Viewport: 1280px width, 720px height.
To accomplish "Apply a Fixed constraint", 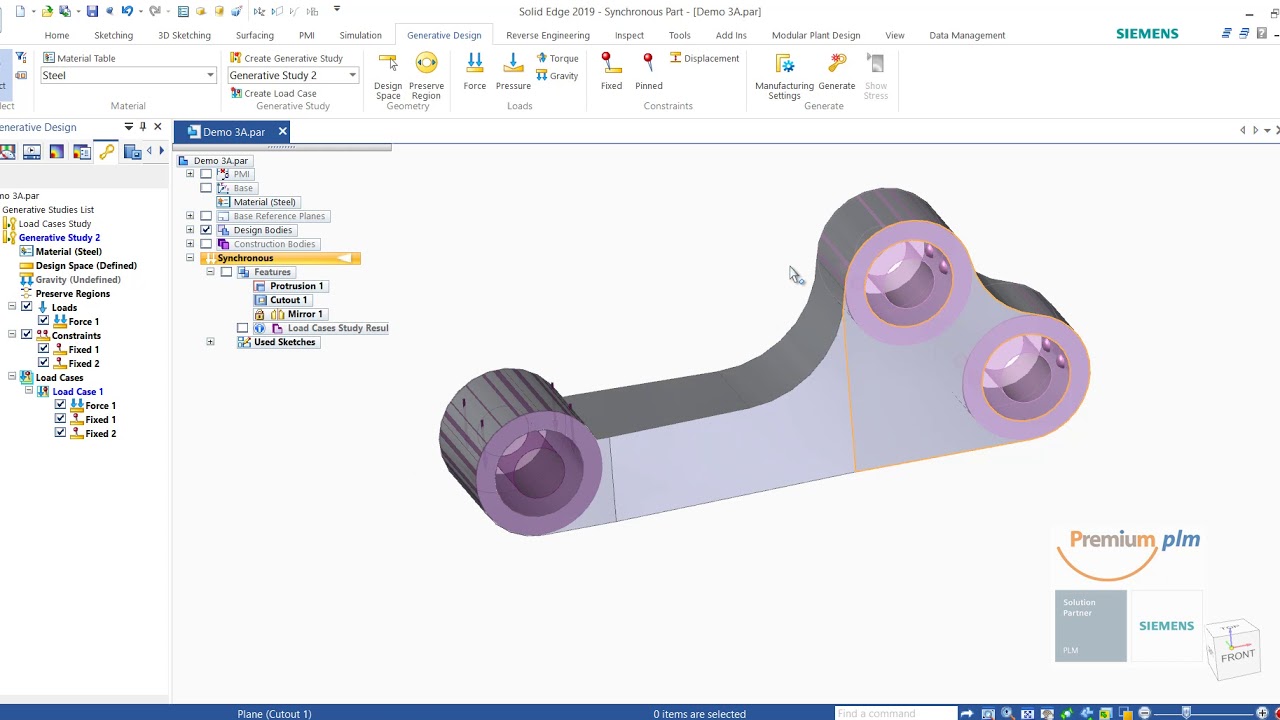I will click(611, 72).
